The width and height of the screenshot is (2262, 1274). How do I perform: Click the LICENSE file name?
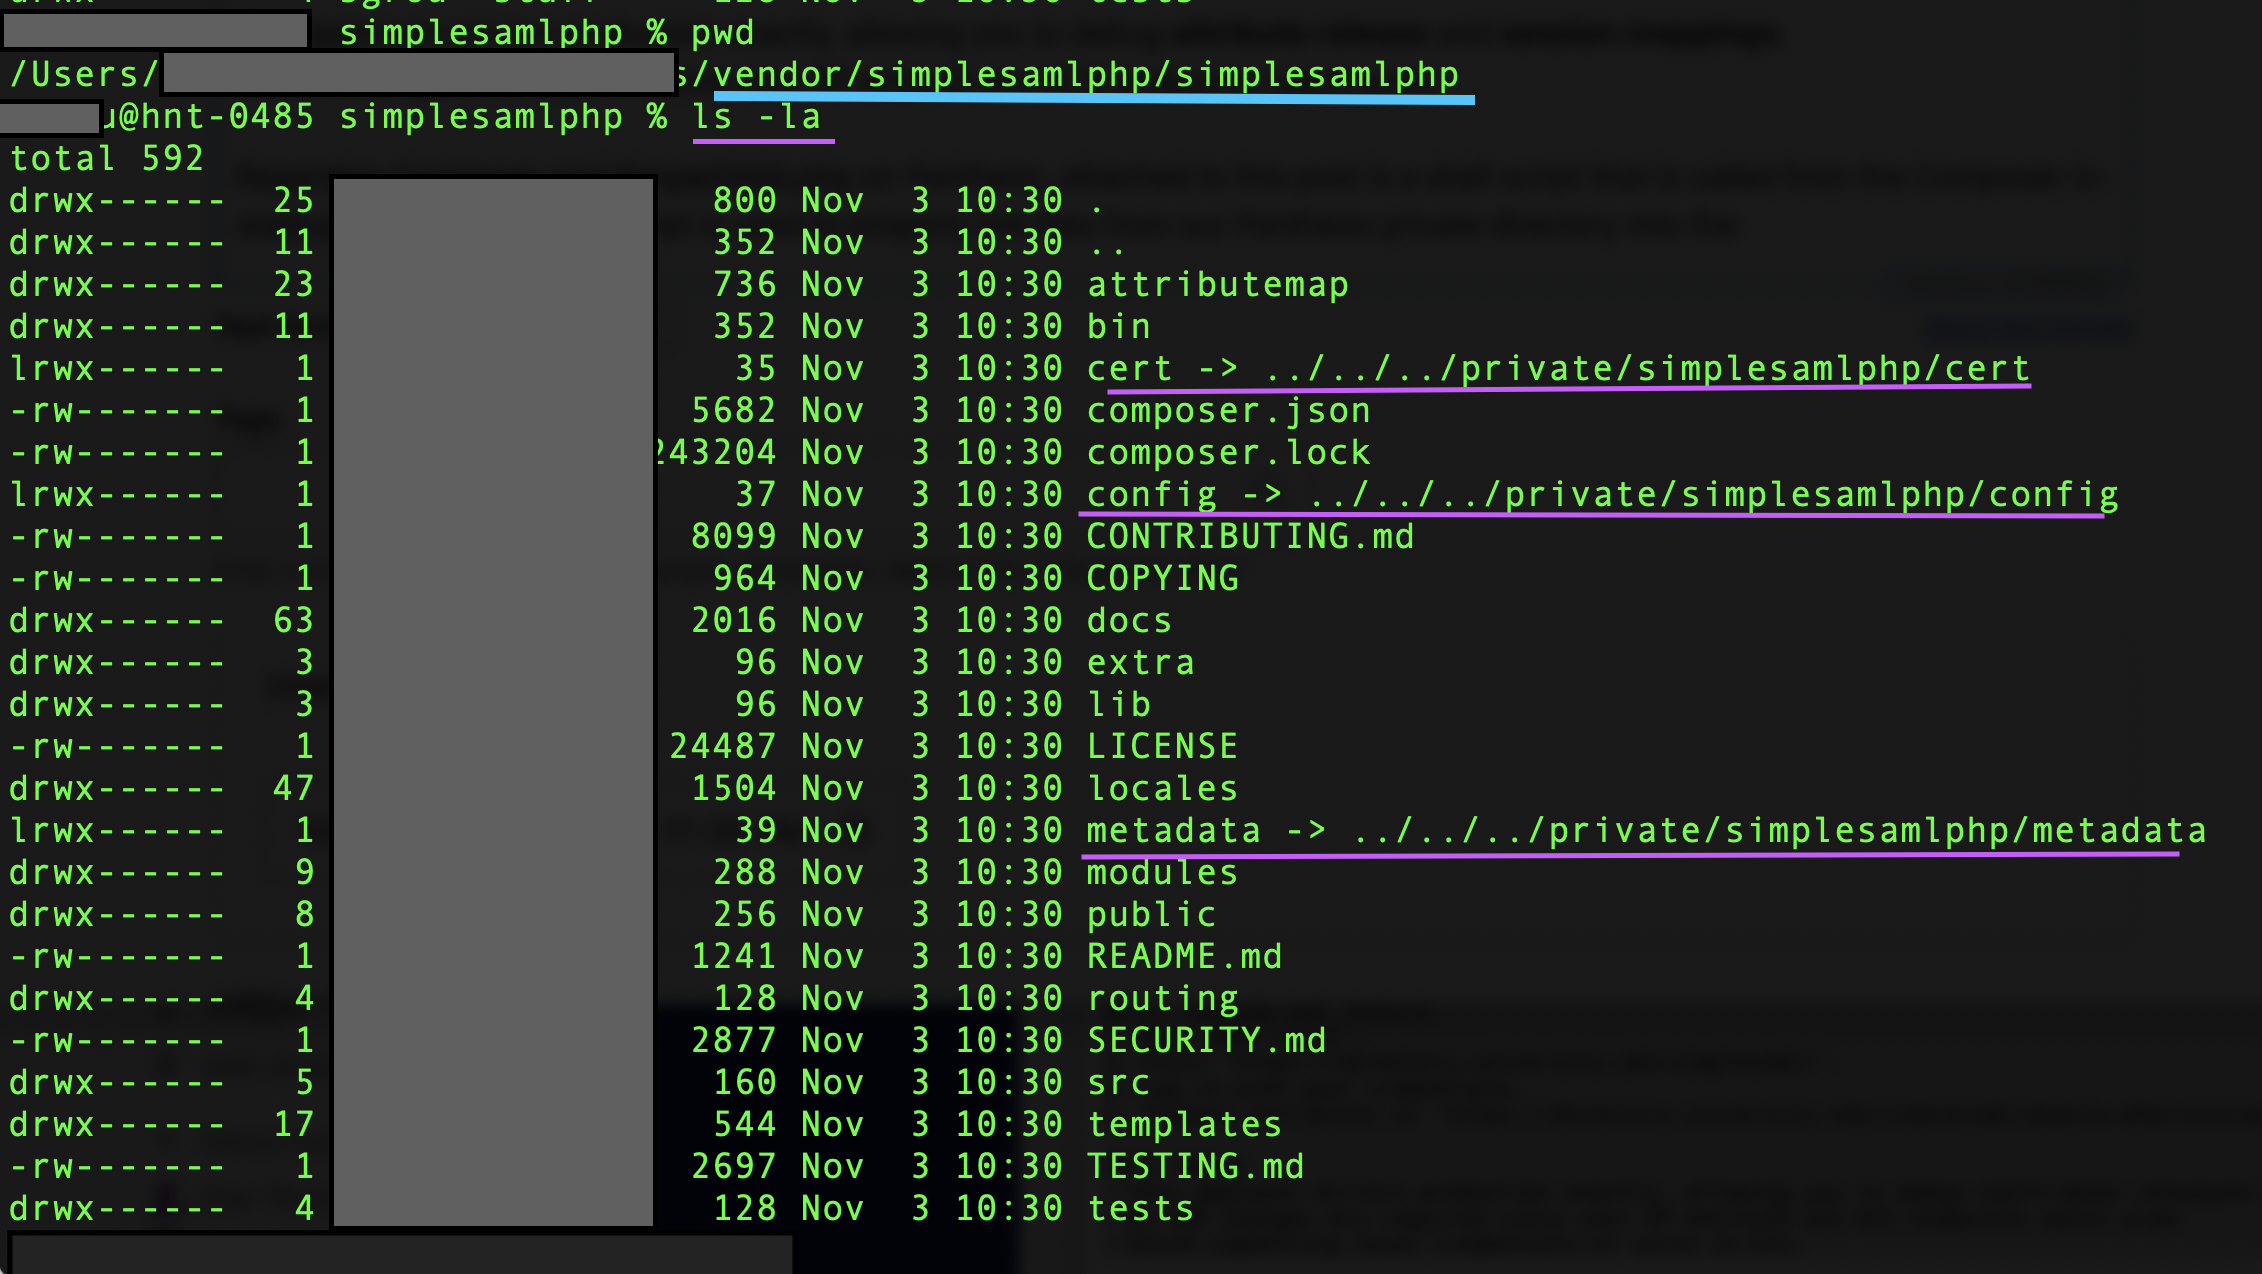(1162, 746)
